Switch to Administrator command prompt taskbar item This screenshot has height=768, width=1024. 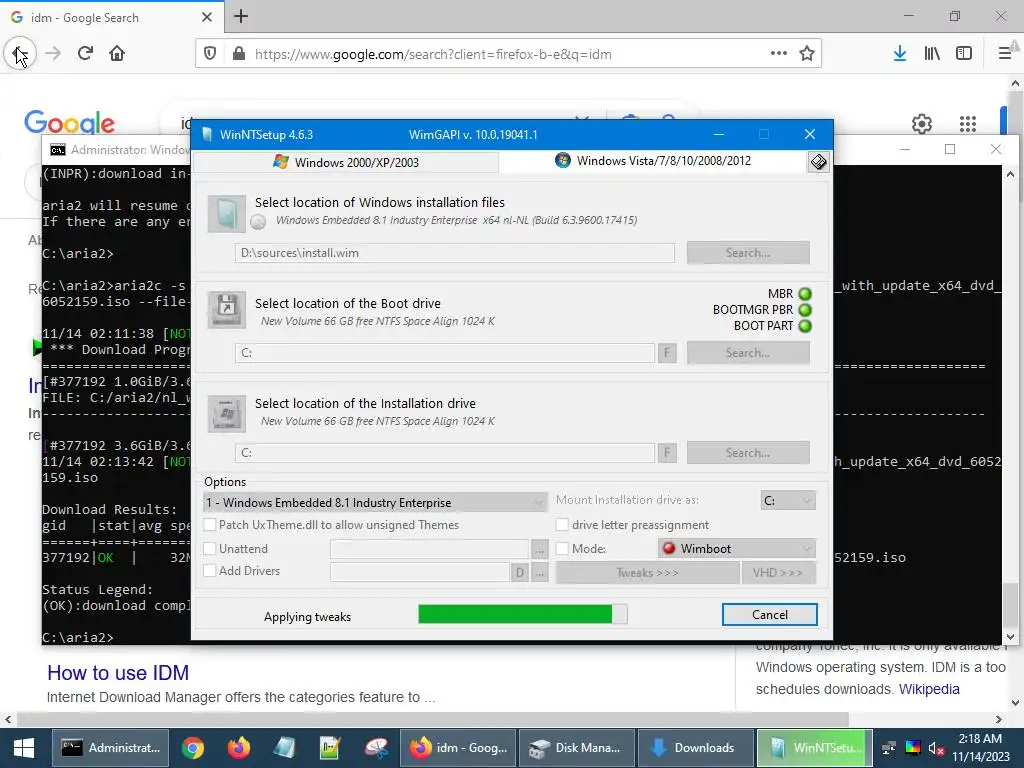click(110, 748)
